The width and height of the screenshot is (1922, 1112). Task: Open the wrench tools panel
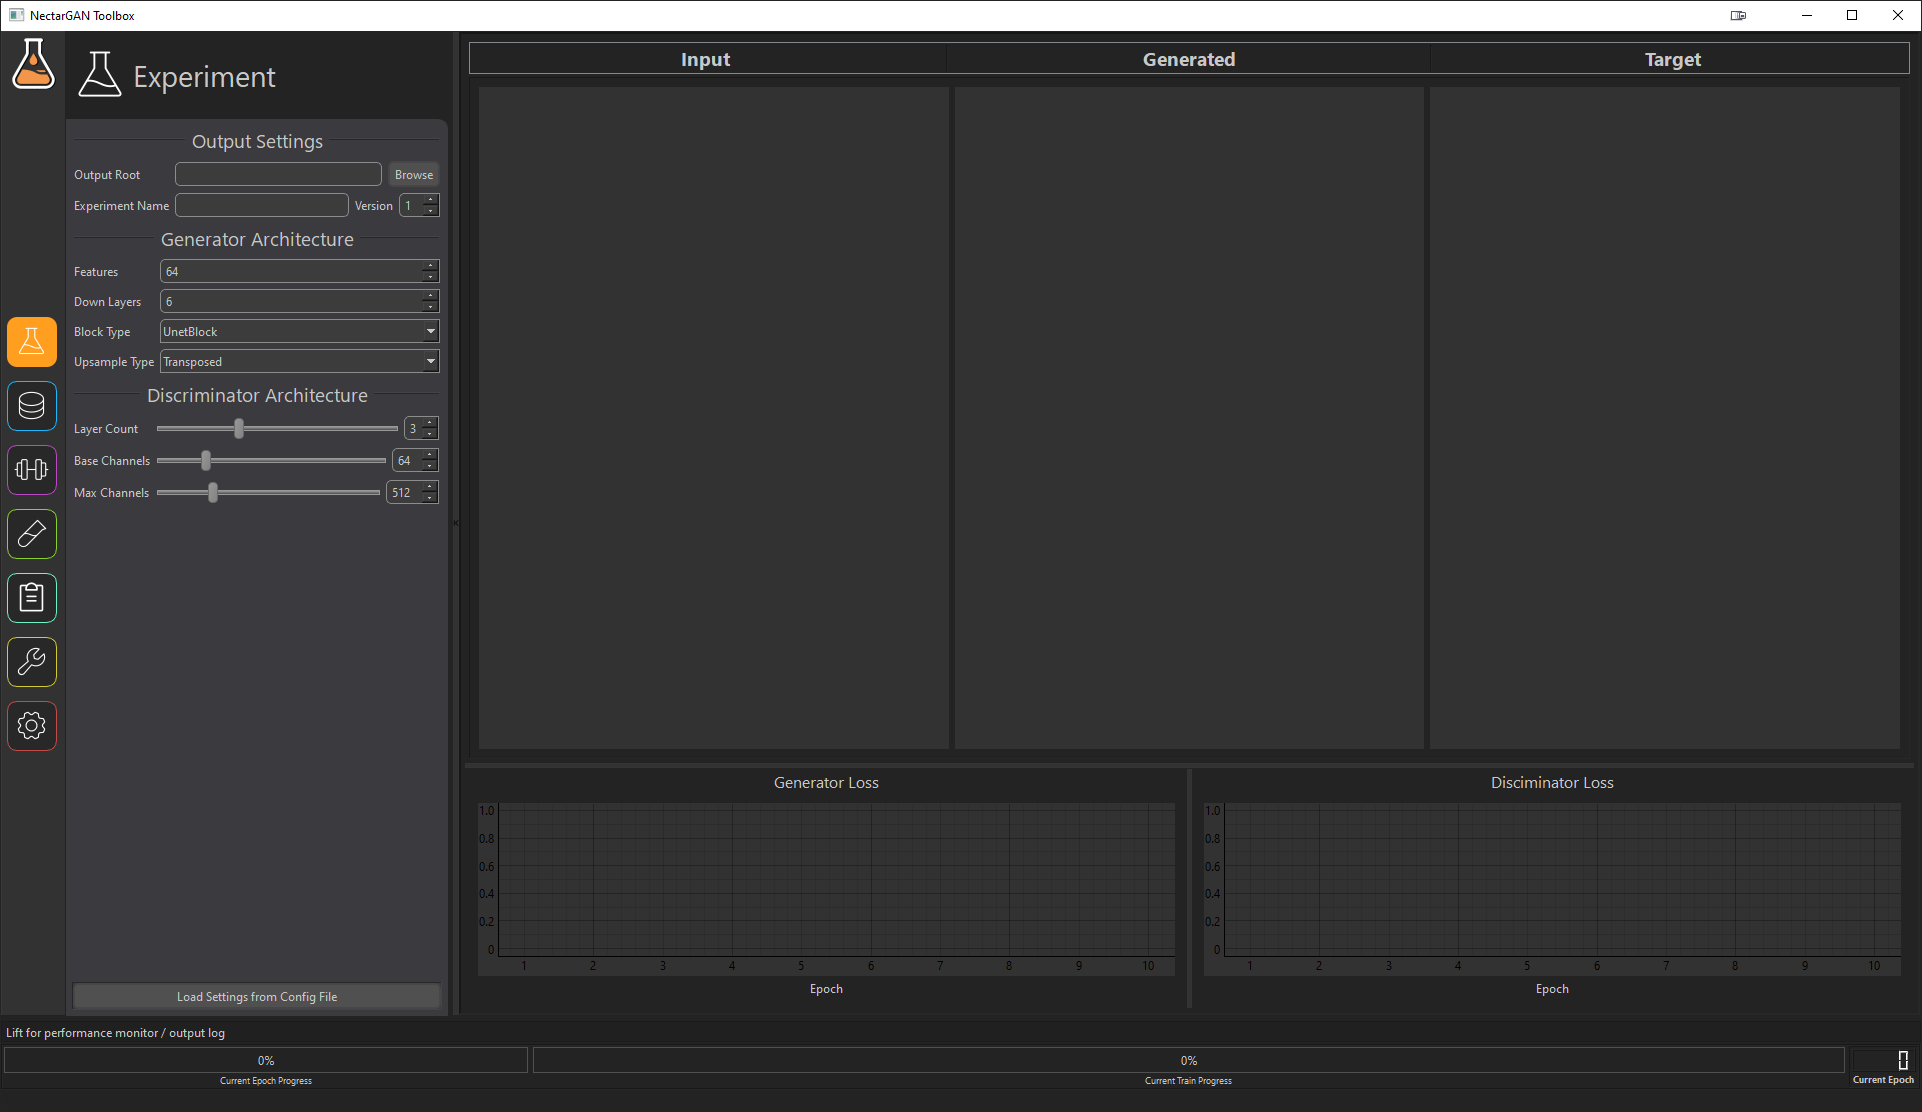31,661
